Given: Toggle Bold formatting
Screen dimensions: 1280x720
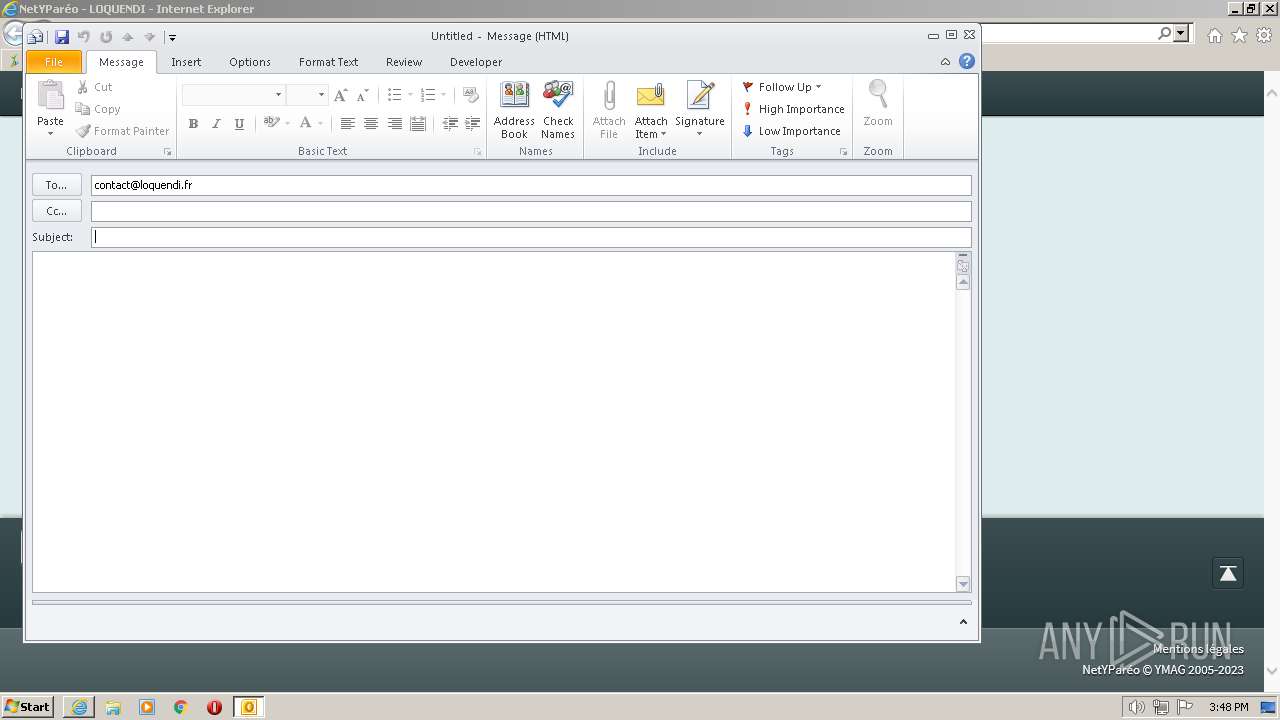Looking at the screenshot, I should [x=193, y=124].
